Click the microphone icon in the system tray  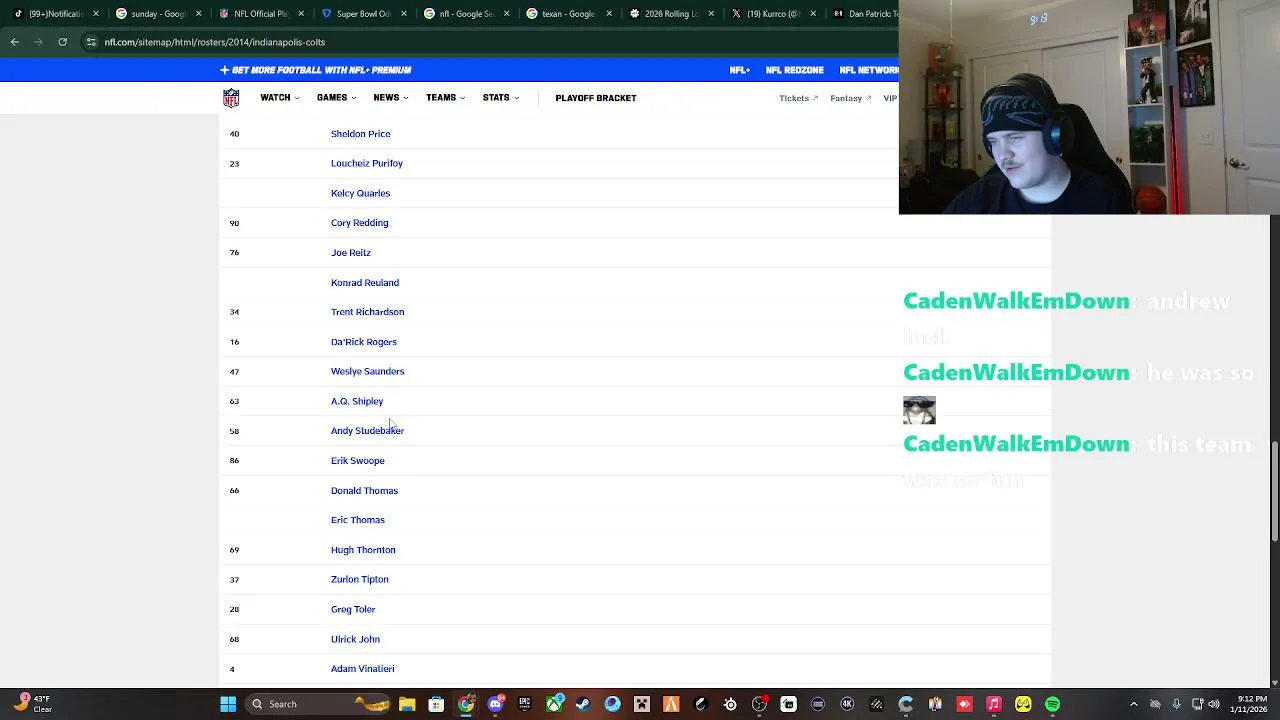(x=1176, y=704)
